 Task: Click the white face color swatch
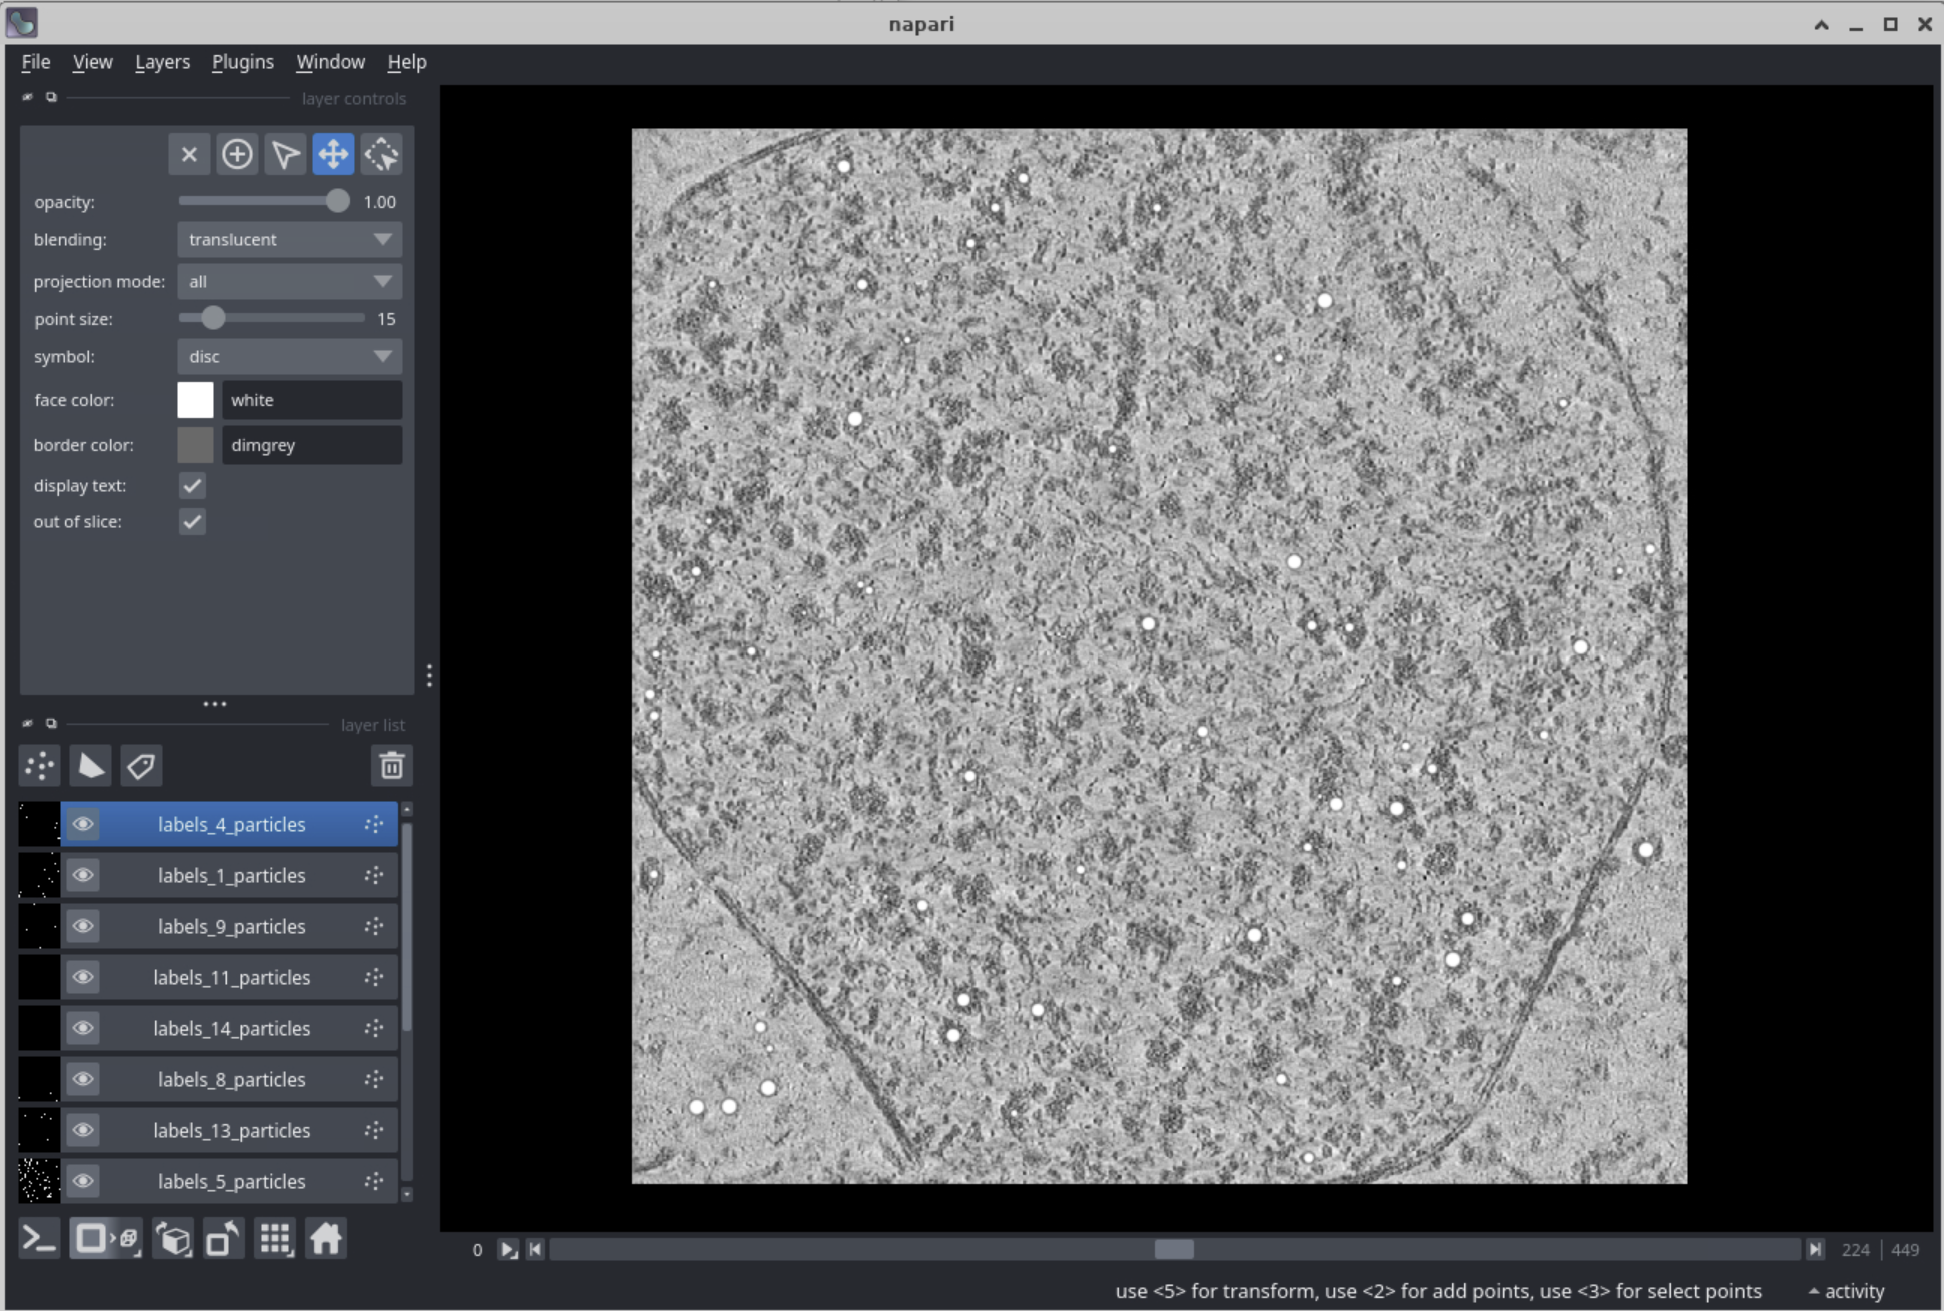click(x=195, y=400)
